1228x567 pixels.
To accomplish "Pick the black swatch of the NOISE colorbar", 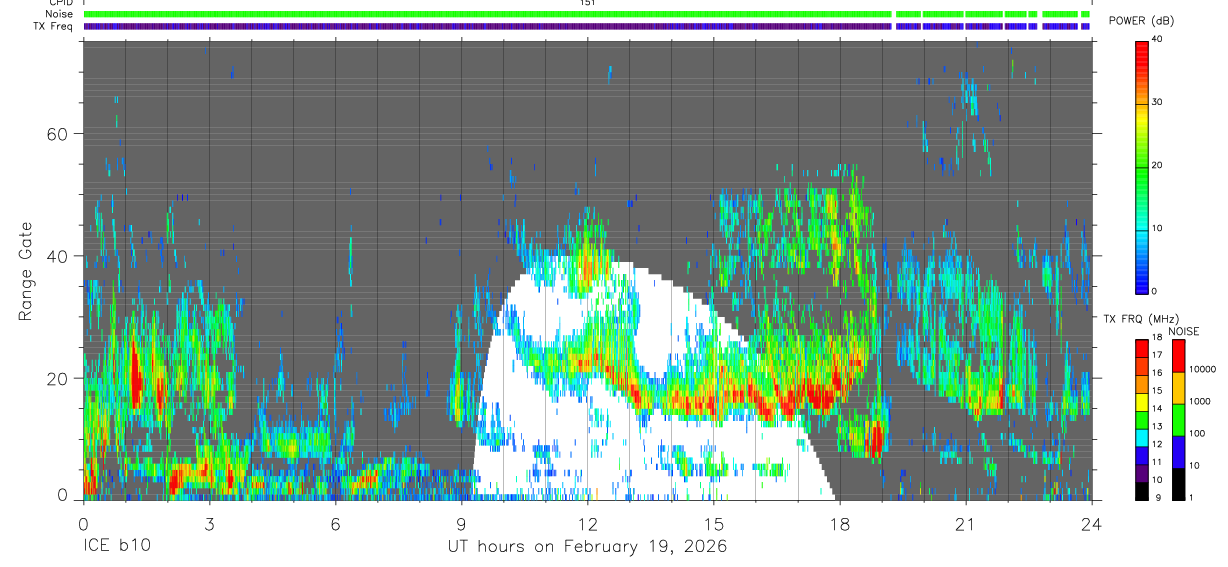I will [x=1178, y=483].
